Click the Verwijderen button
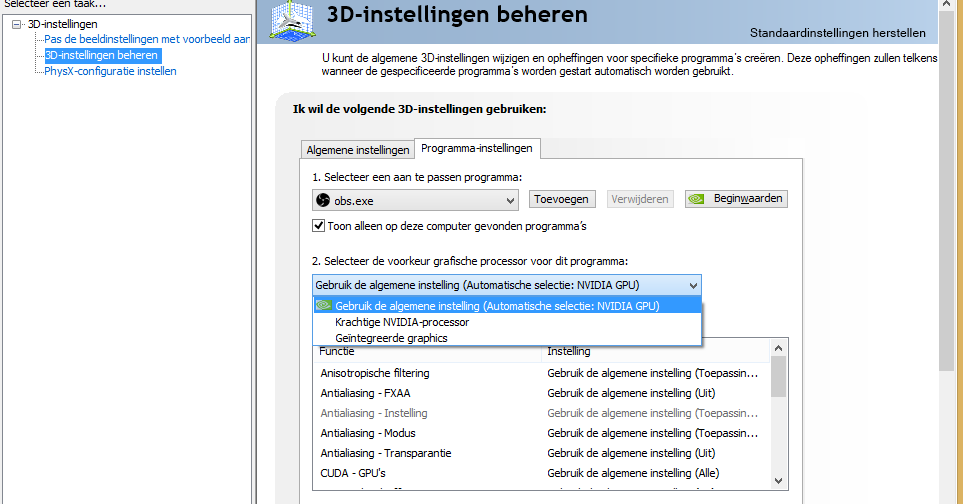This screenshot has height=504, width=963. coord(640,199)
